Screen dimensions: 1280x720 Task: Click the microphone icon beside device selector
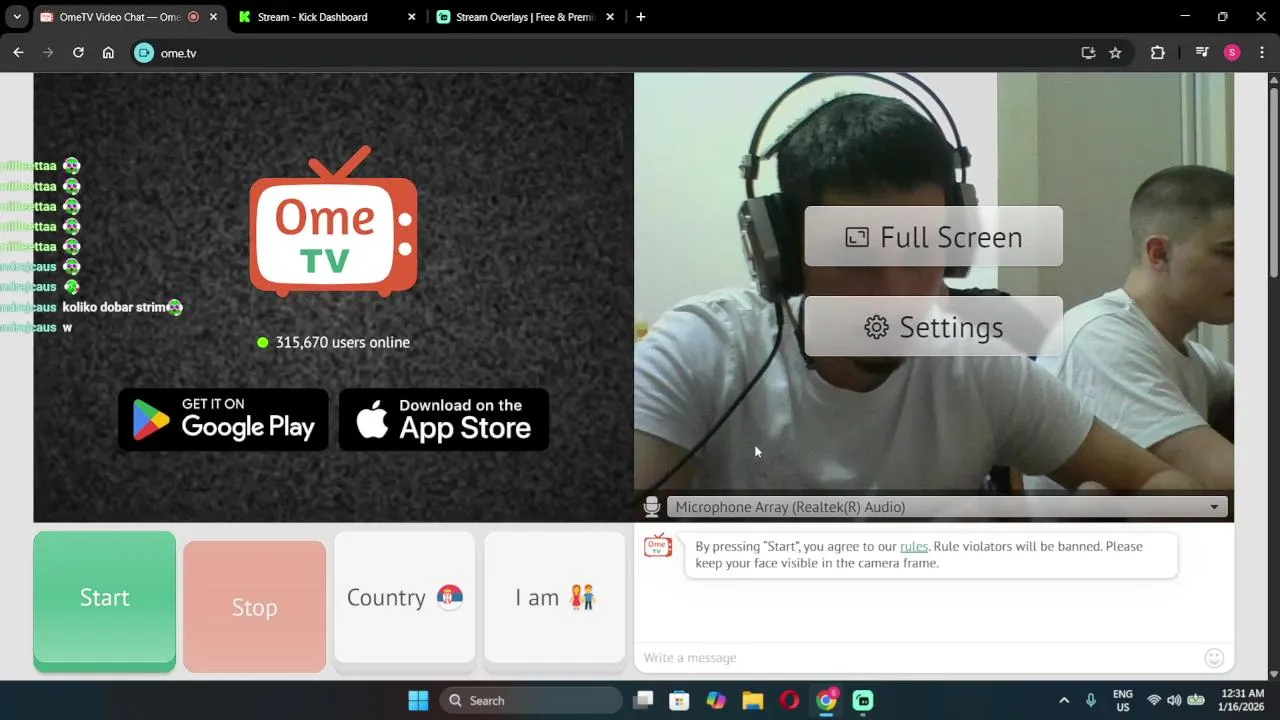pyautogui.click(x=652, y=507)
